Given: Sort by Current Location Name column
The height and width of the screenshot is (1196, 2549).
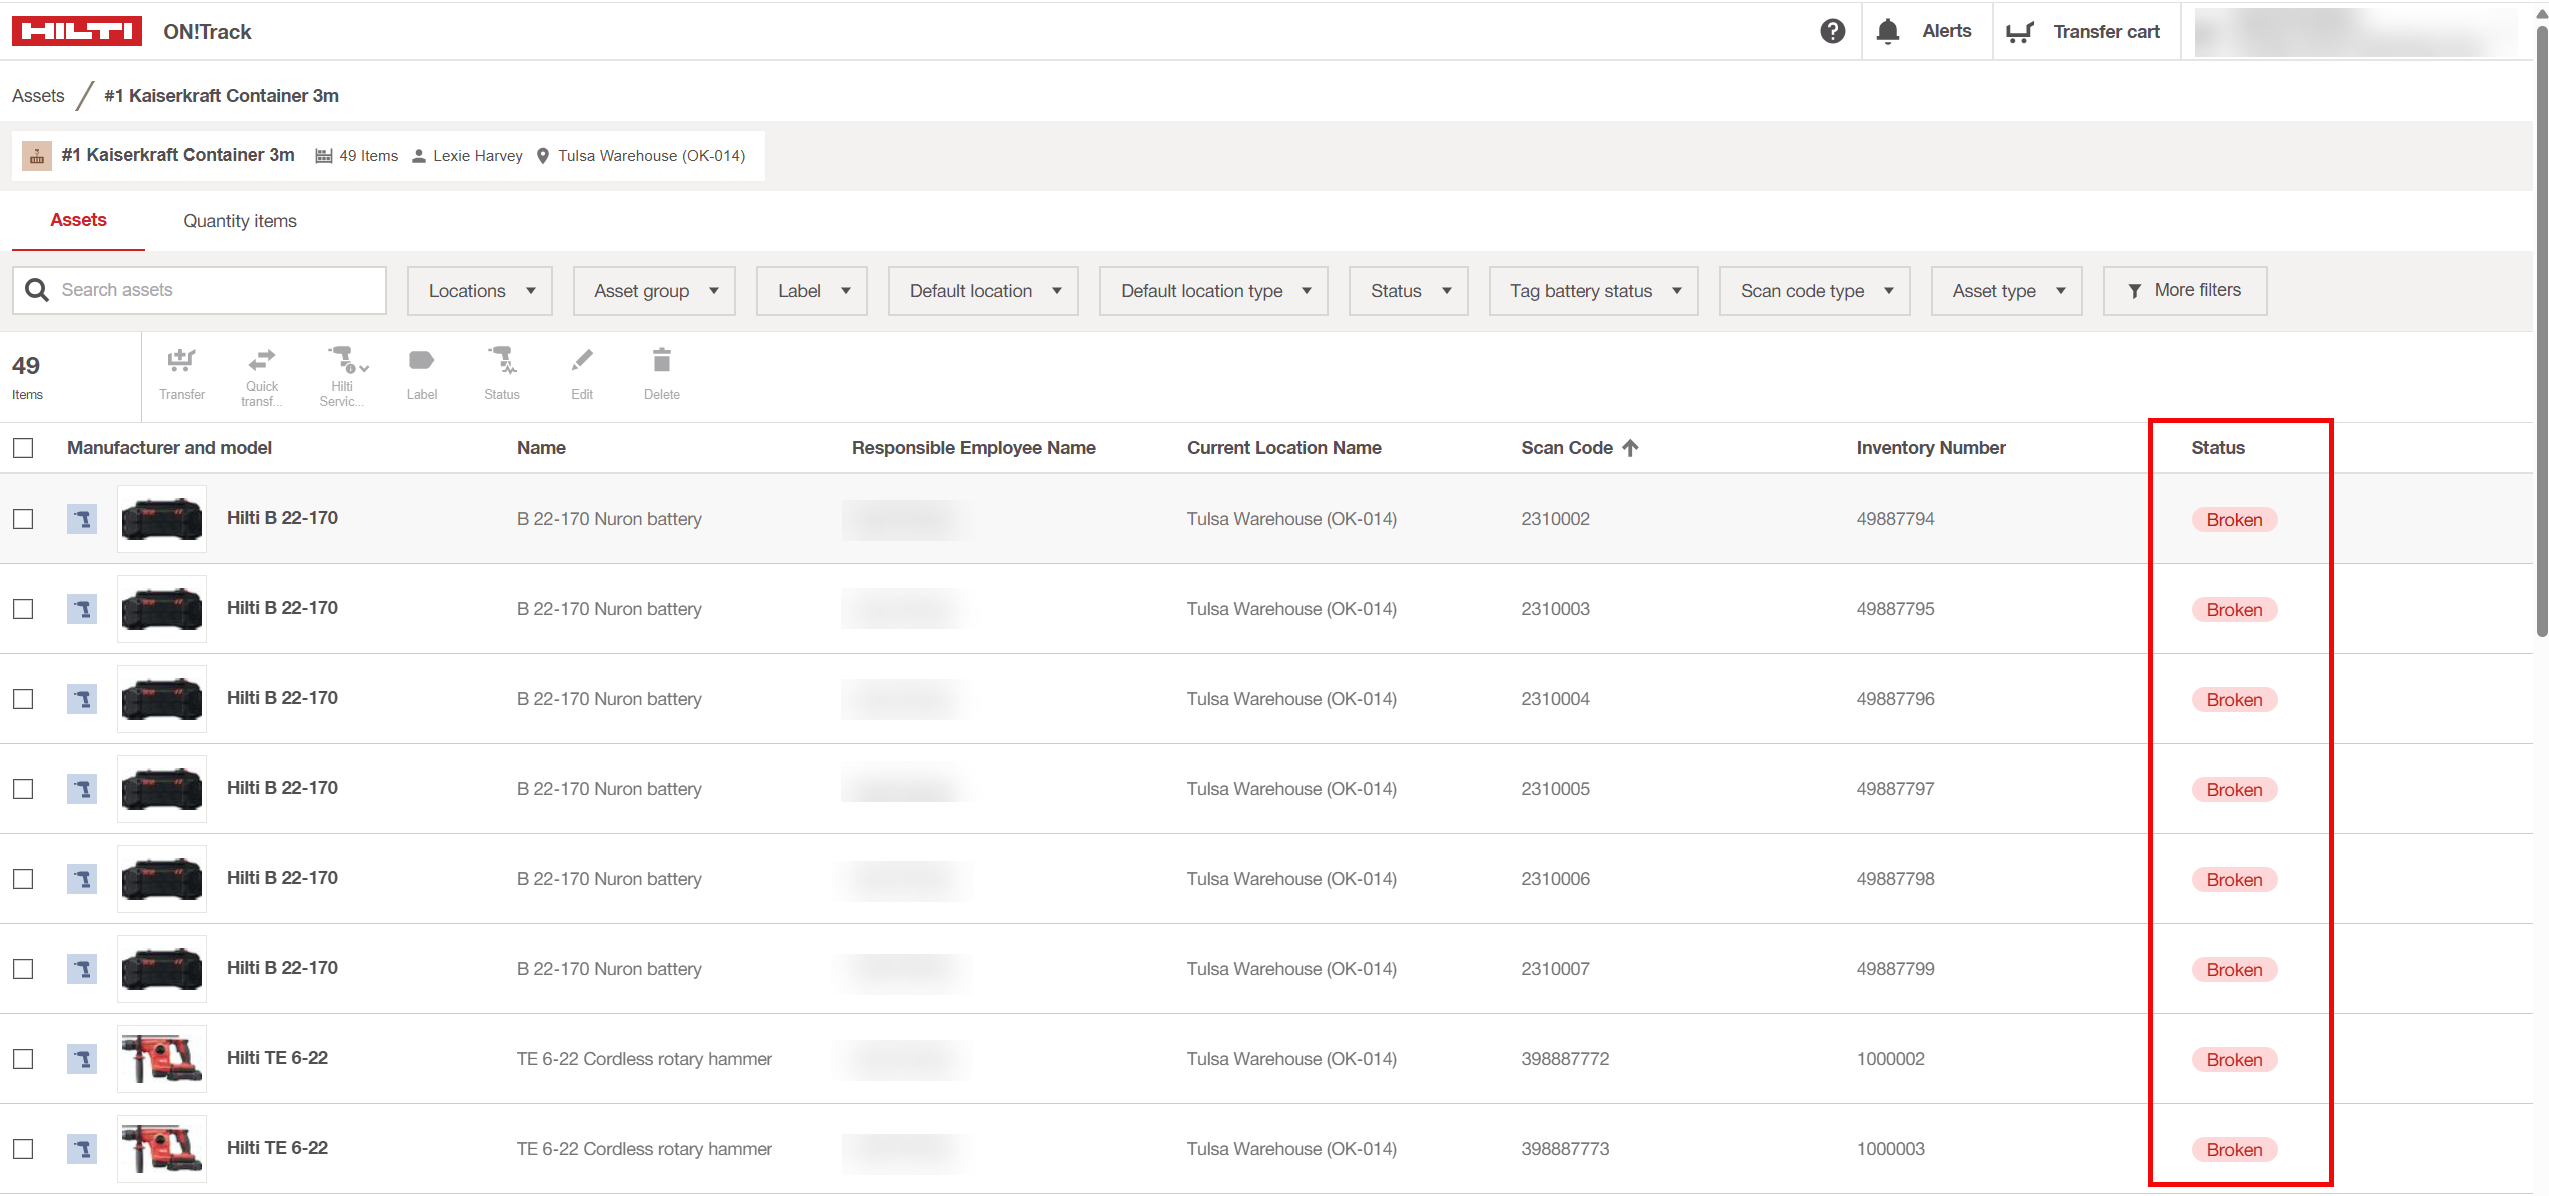Looking at the screenshot, I should point(1284,448).
